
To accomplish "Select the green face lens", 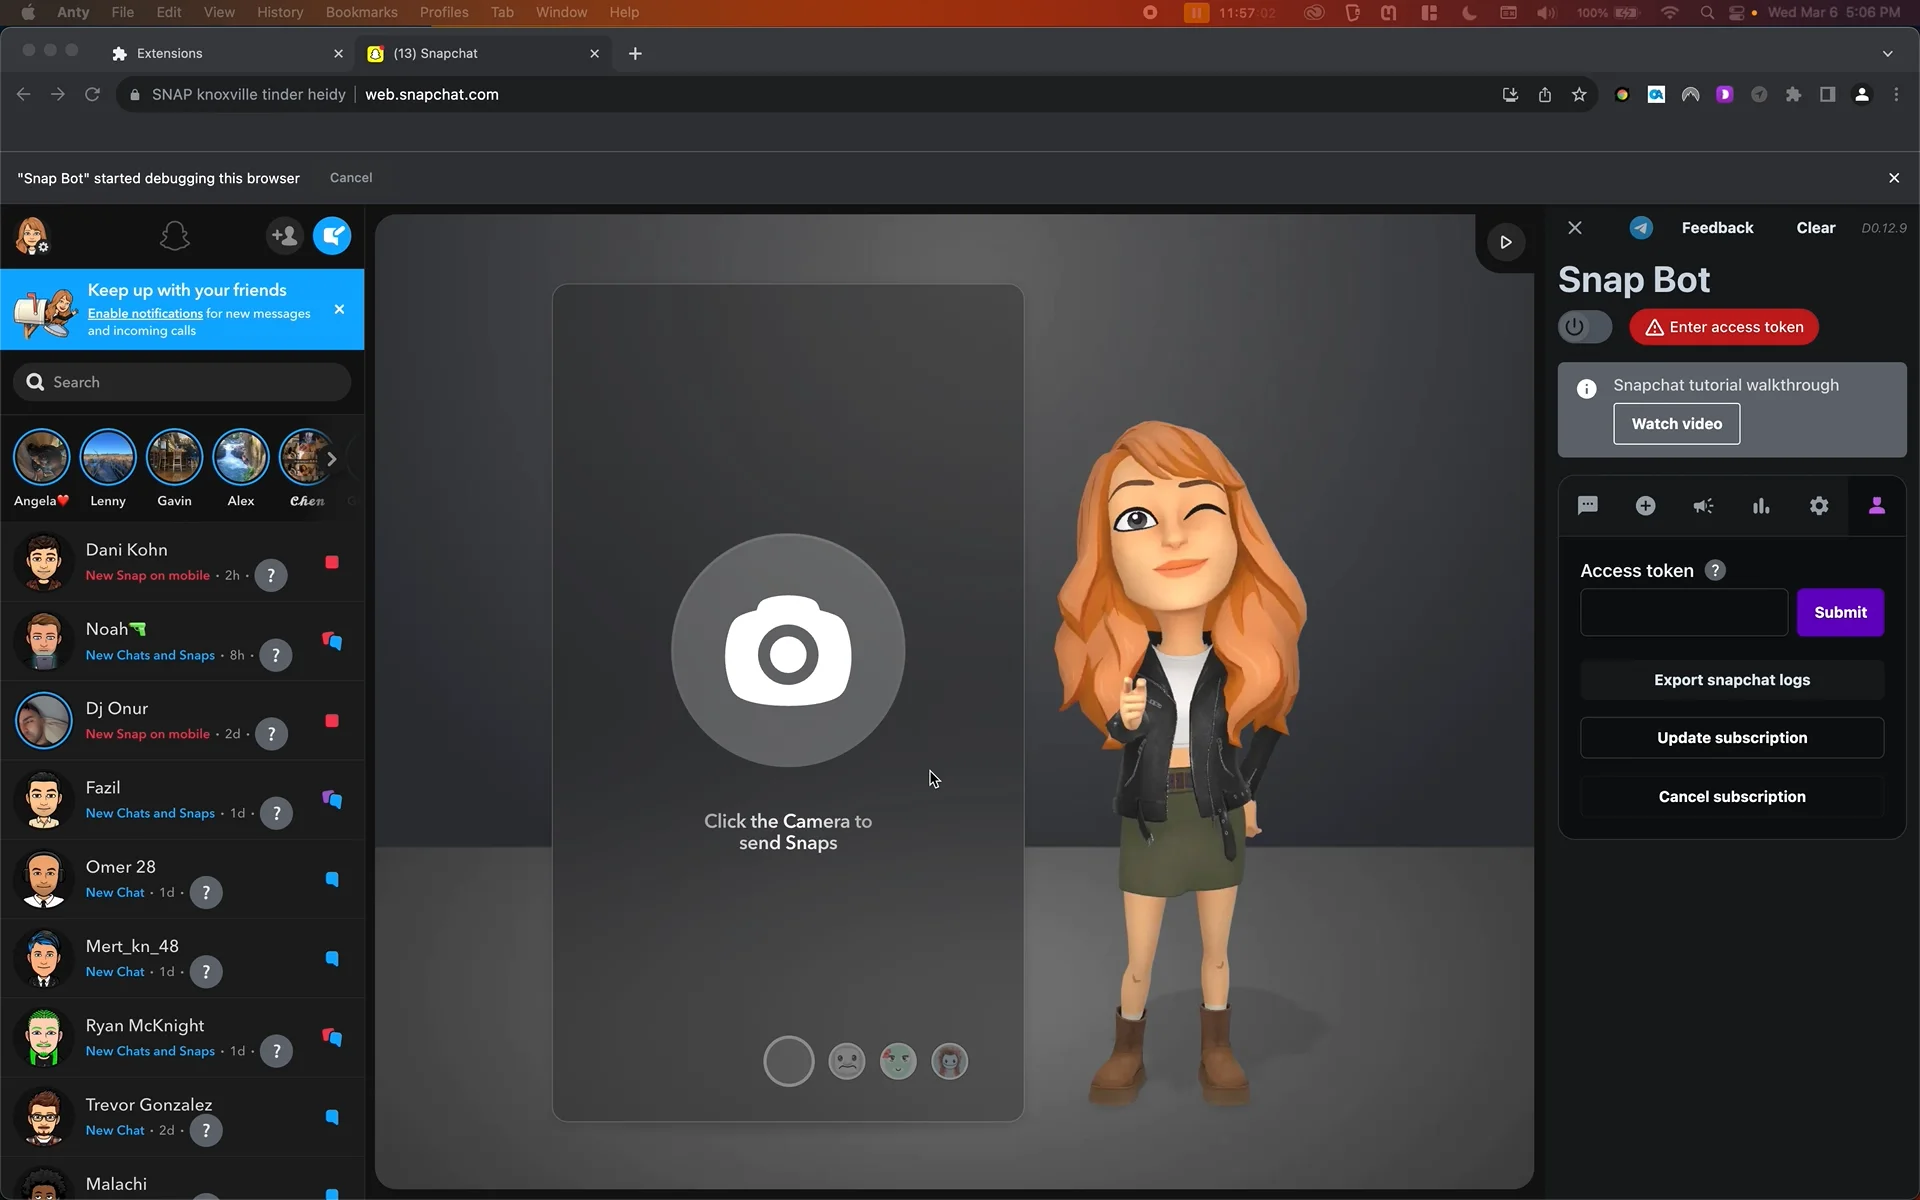I will coord(898,1061).
